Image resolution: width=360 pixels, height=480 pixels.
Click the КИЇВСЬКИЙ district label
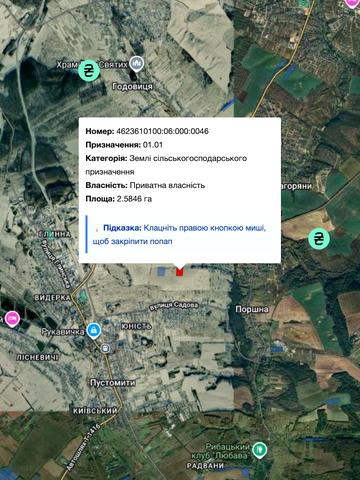95,411
